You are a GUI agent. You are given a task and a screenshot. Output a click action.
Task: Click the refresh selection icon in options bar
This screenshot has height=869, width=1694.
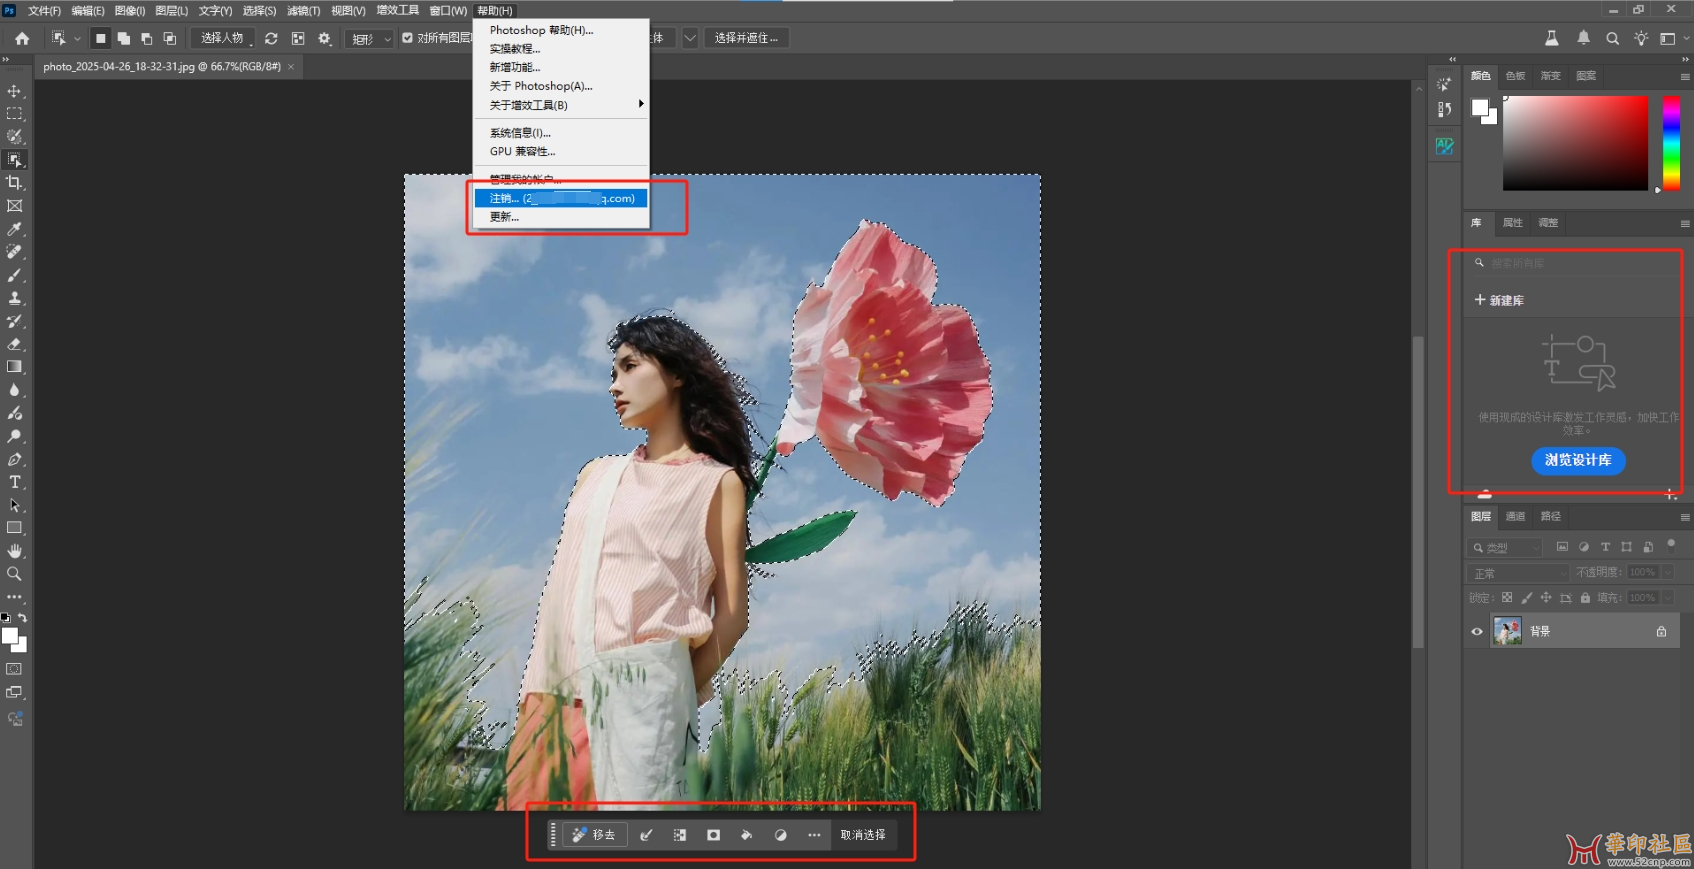tap(271, 38)
